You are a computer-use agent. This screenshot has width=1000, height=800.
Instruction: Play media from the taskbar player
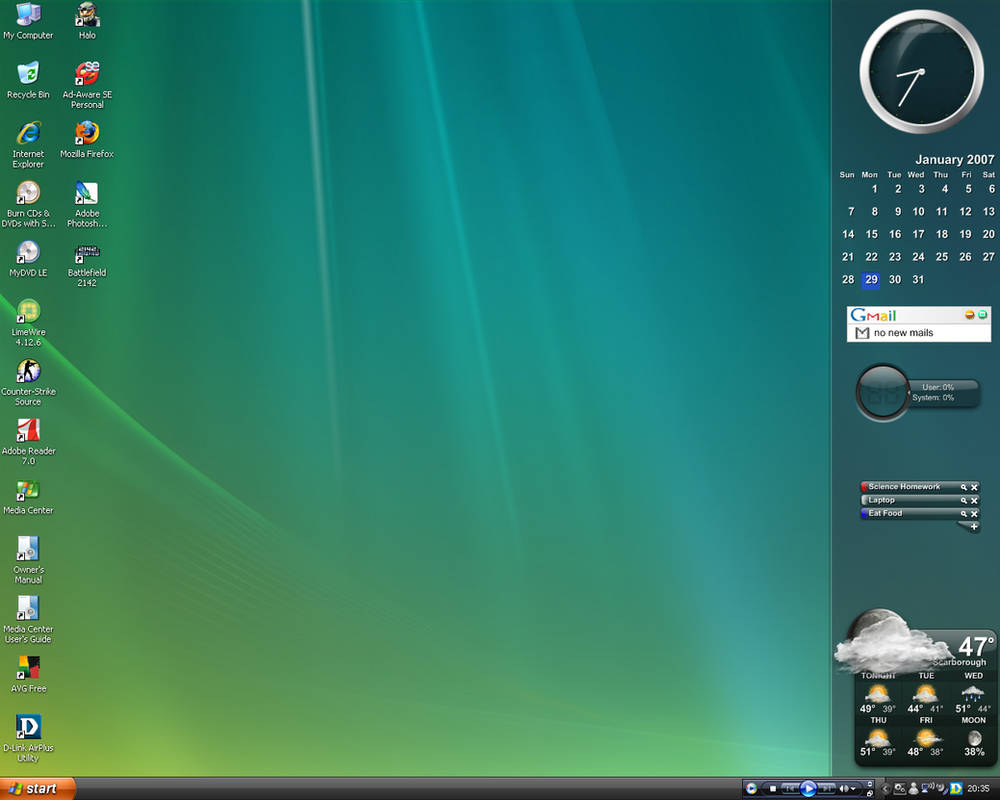pos(808,789)
